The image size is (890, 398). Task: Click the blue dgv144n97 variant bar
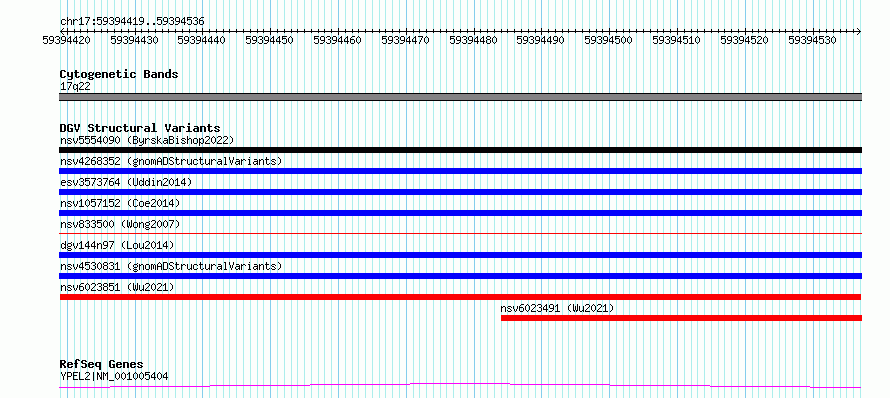[460, 255]
